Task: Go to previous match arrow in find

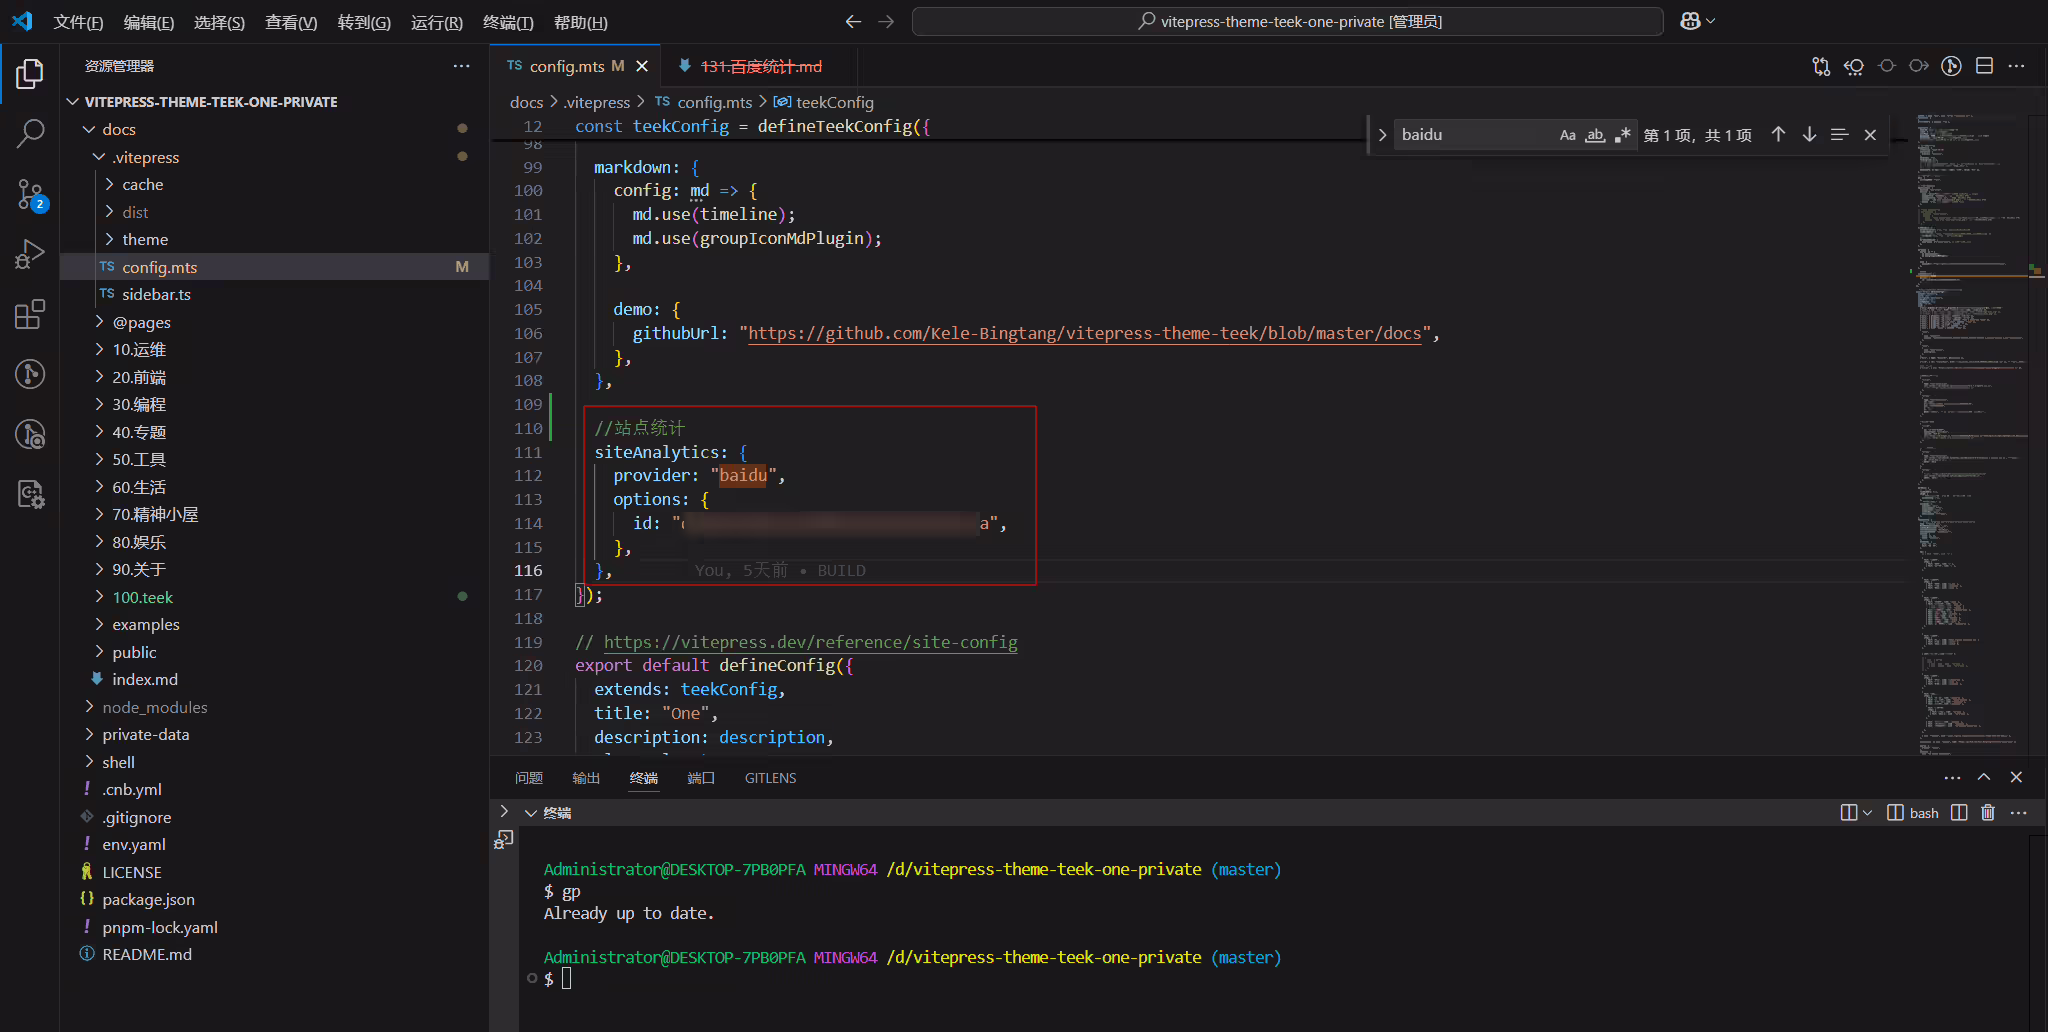Action: click(x=1778, y=134)
